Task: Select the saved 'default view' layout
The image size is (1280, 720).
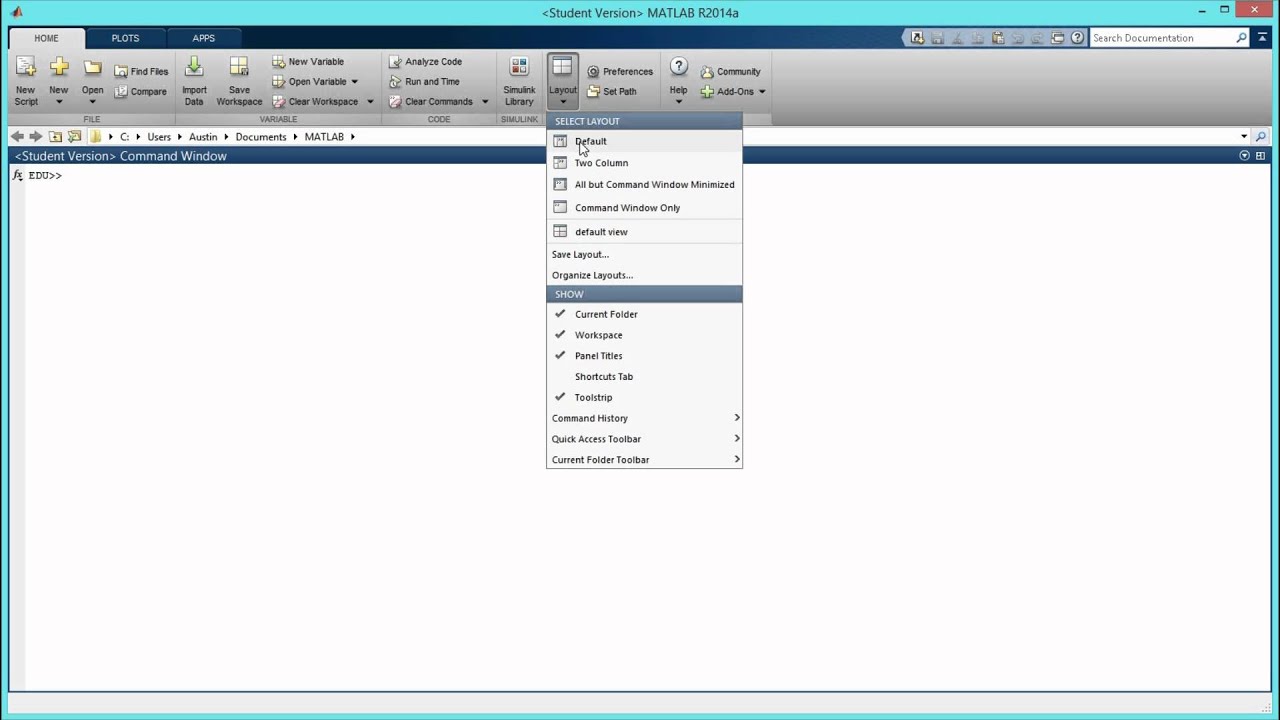Action: [x=644, y=232]
